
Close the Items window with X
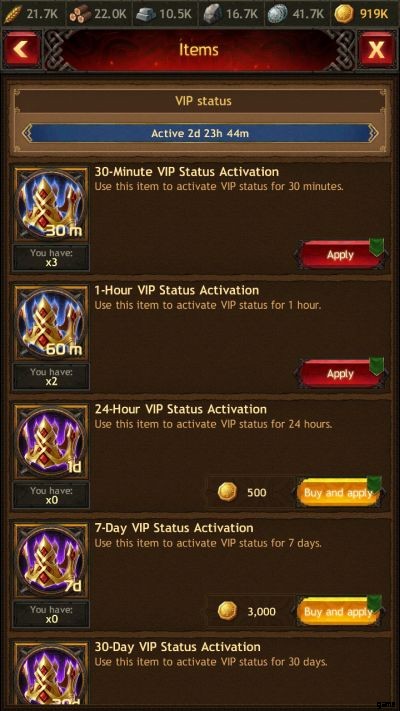pos(376,49)
